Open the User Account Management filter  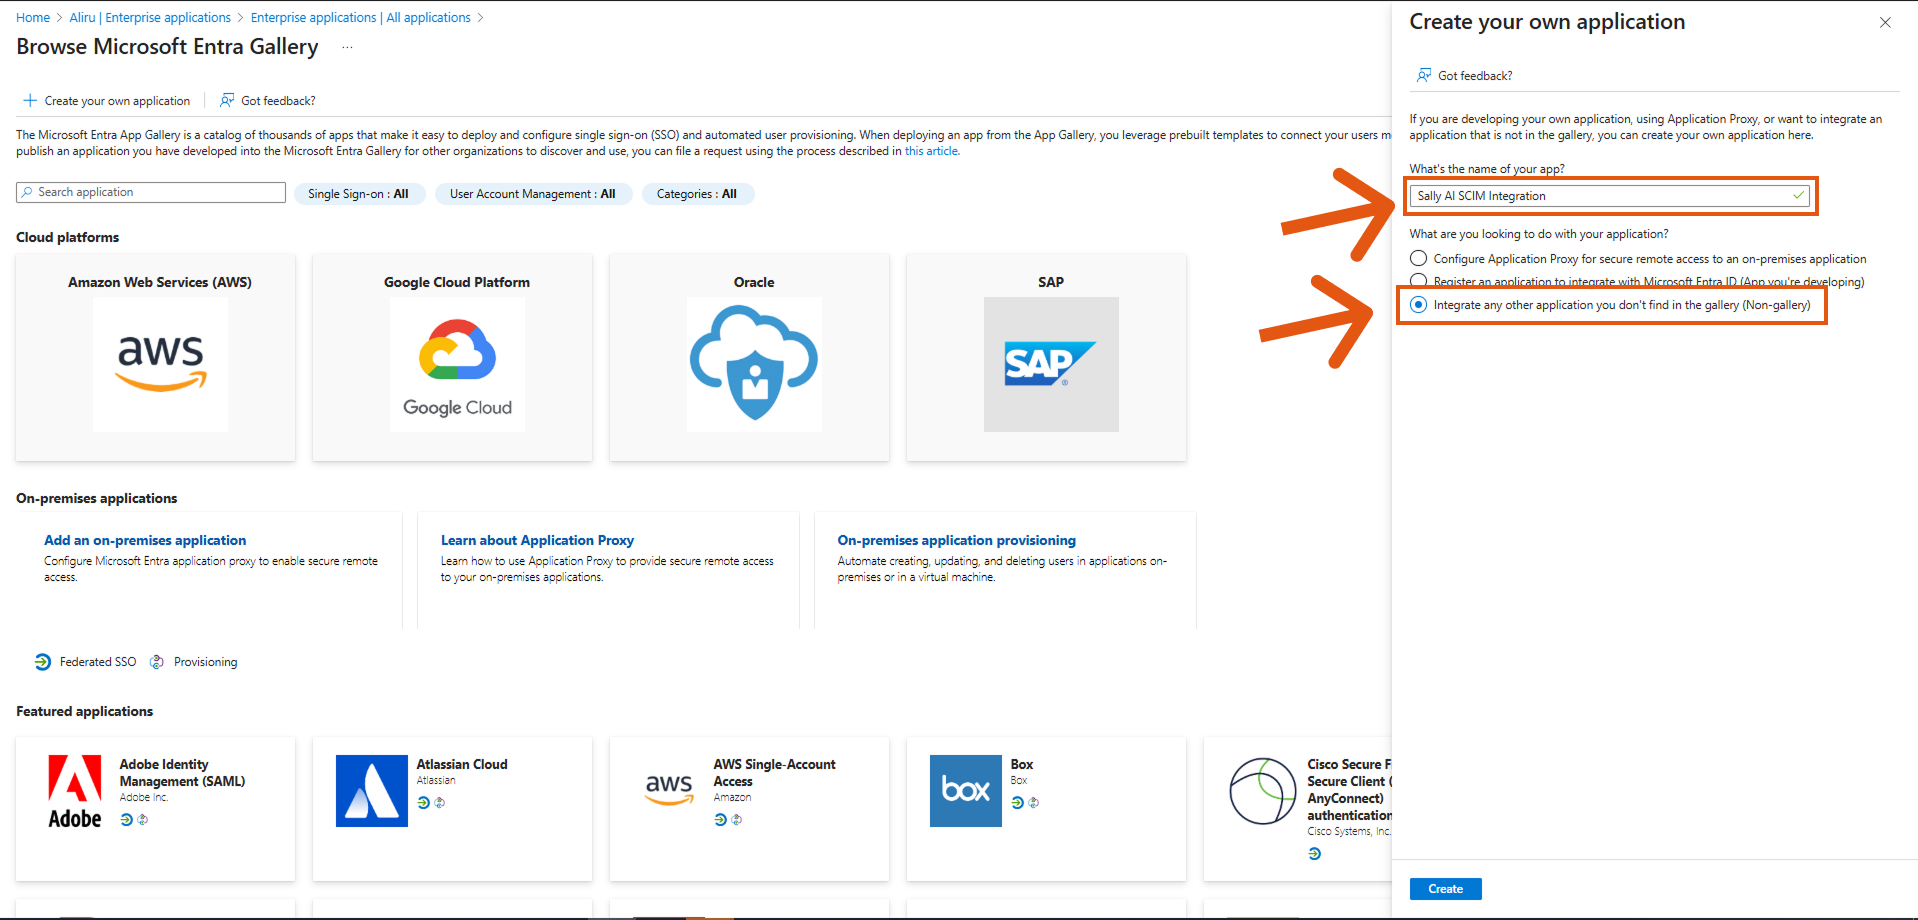[x=532, y=194]
